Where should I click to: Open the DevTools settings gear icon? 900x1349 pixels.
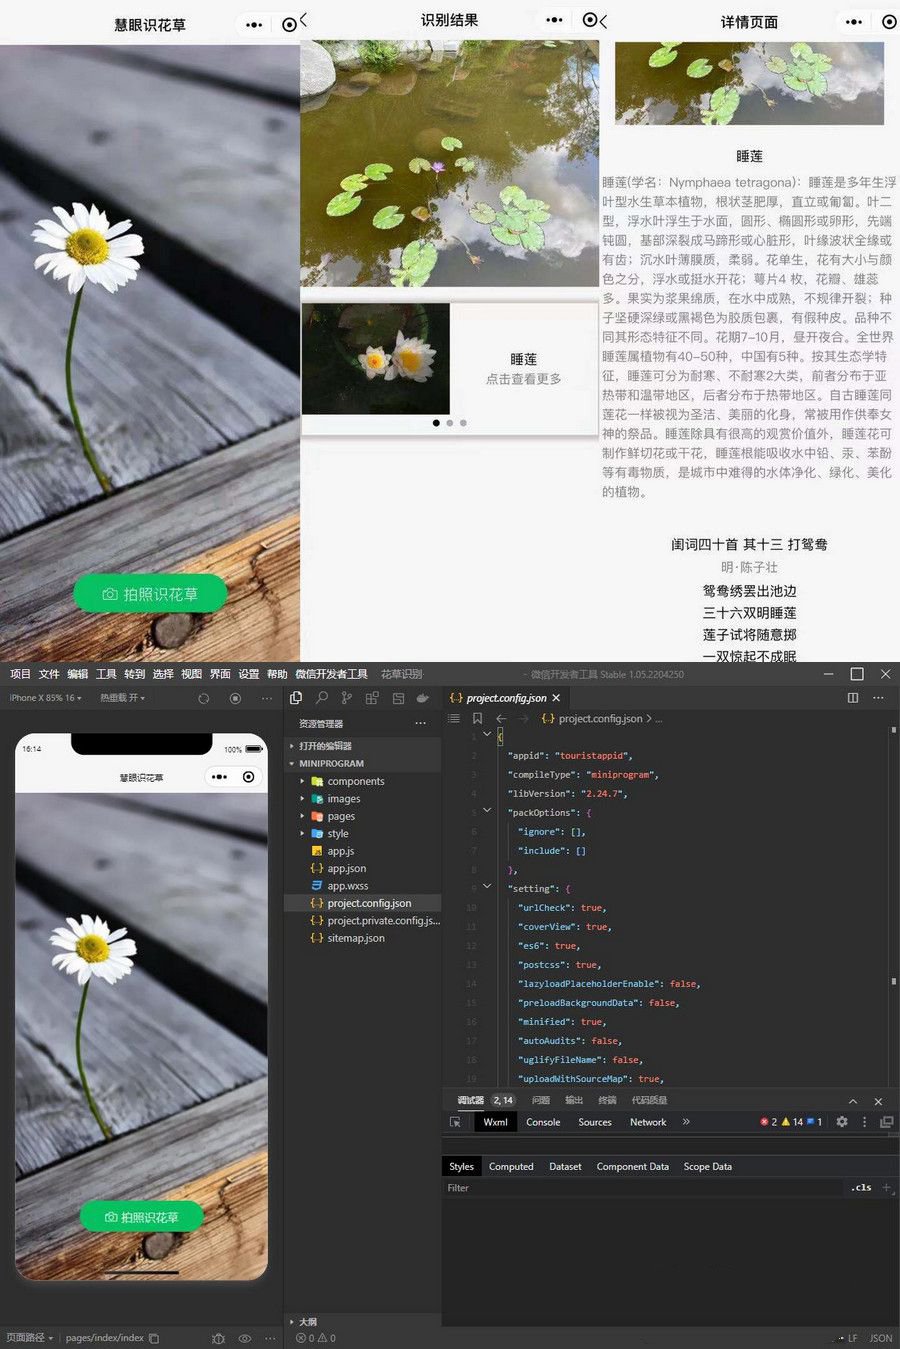(841, 1122)
